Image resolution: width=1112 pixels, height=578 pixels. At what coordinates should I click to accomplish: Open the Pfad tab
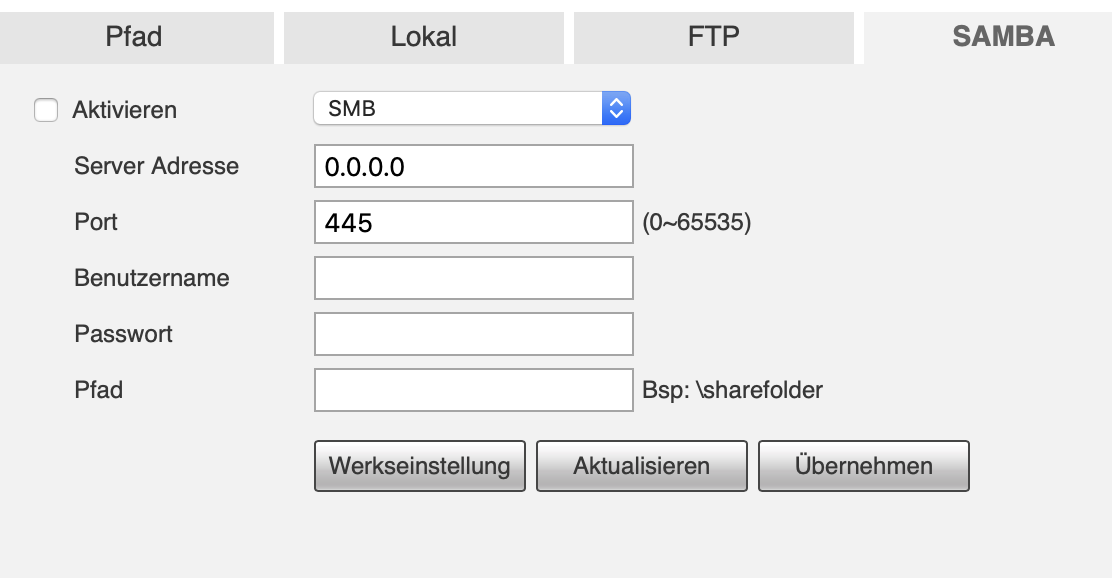pyautogui.click(x=136, y=37)
